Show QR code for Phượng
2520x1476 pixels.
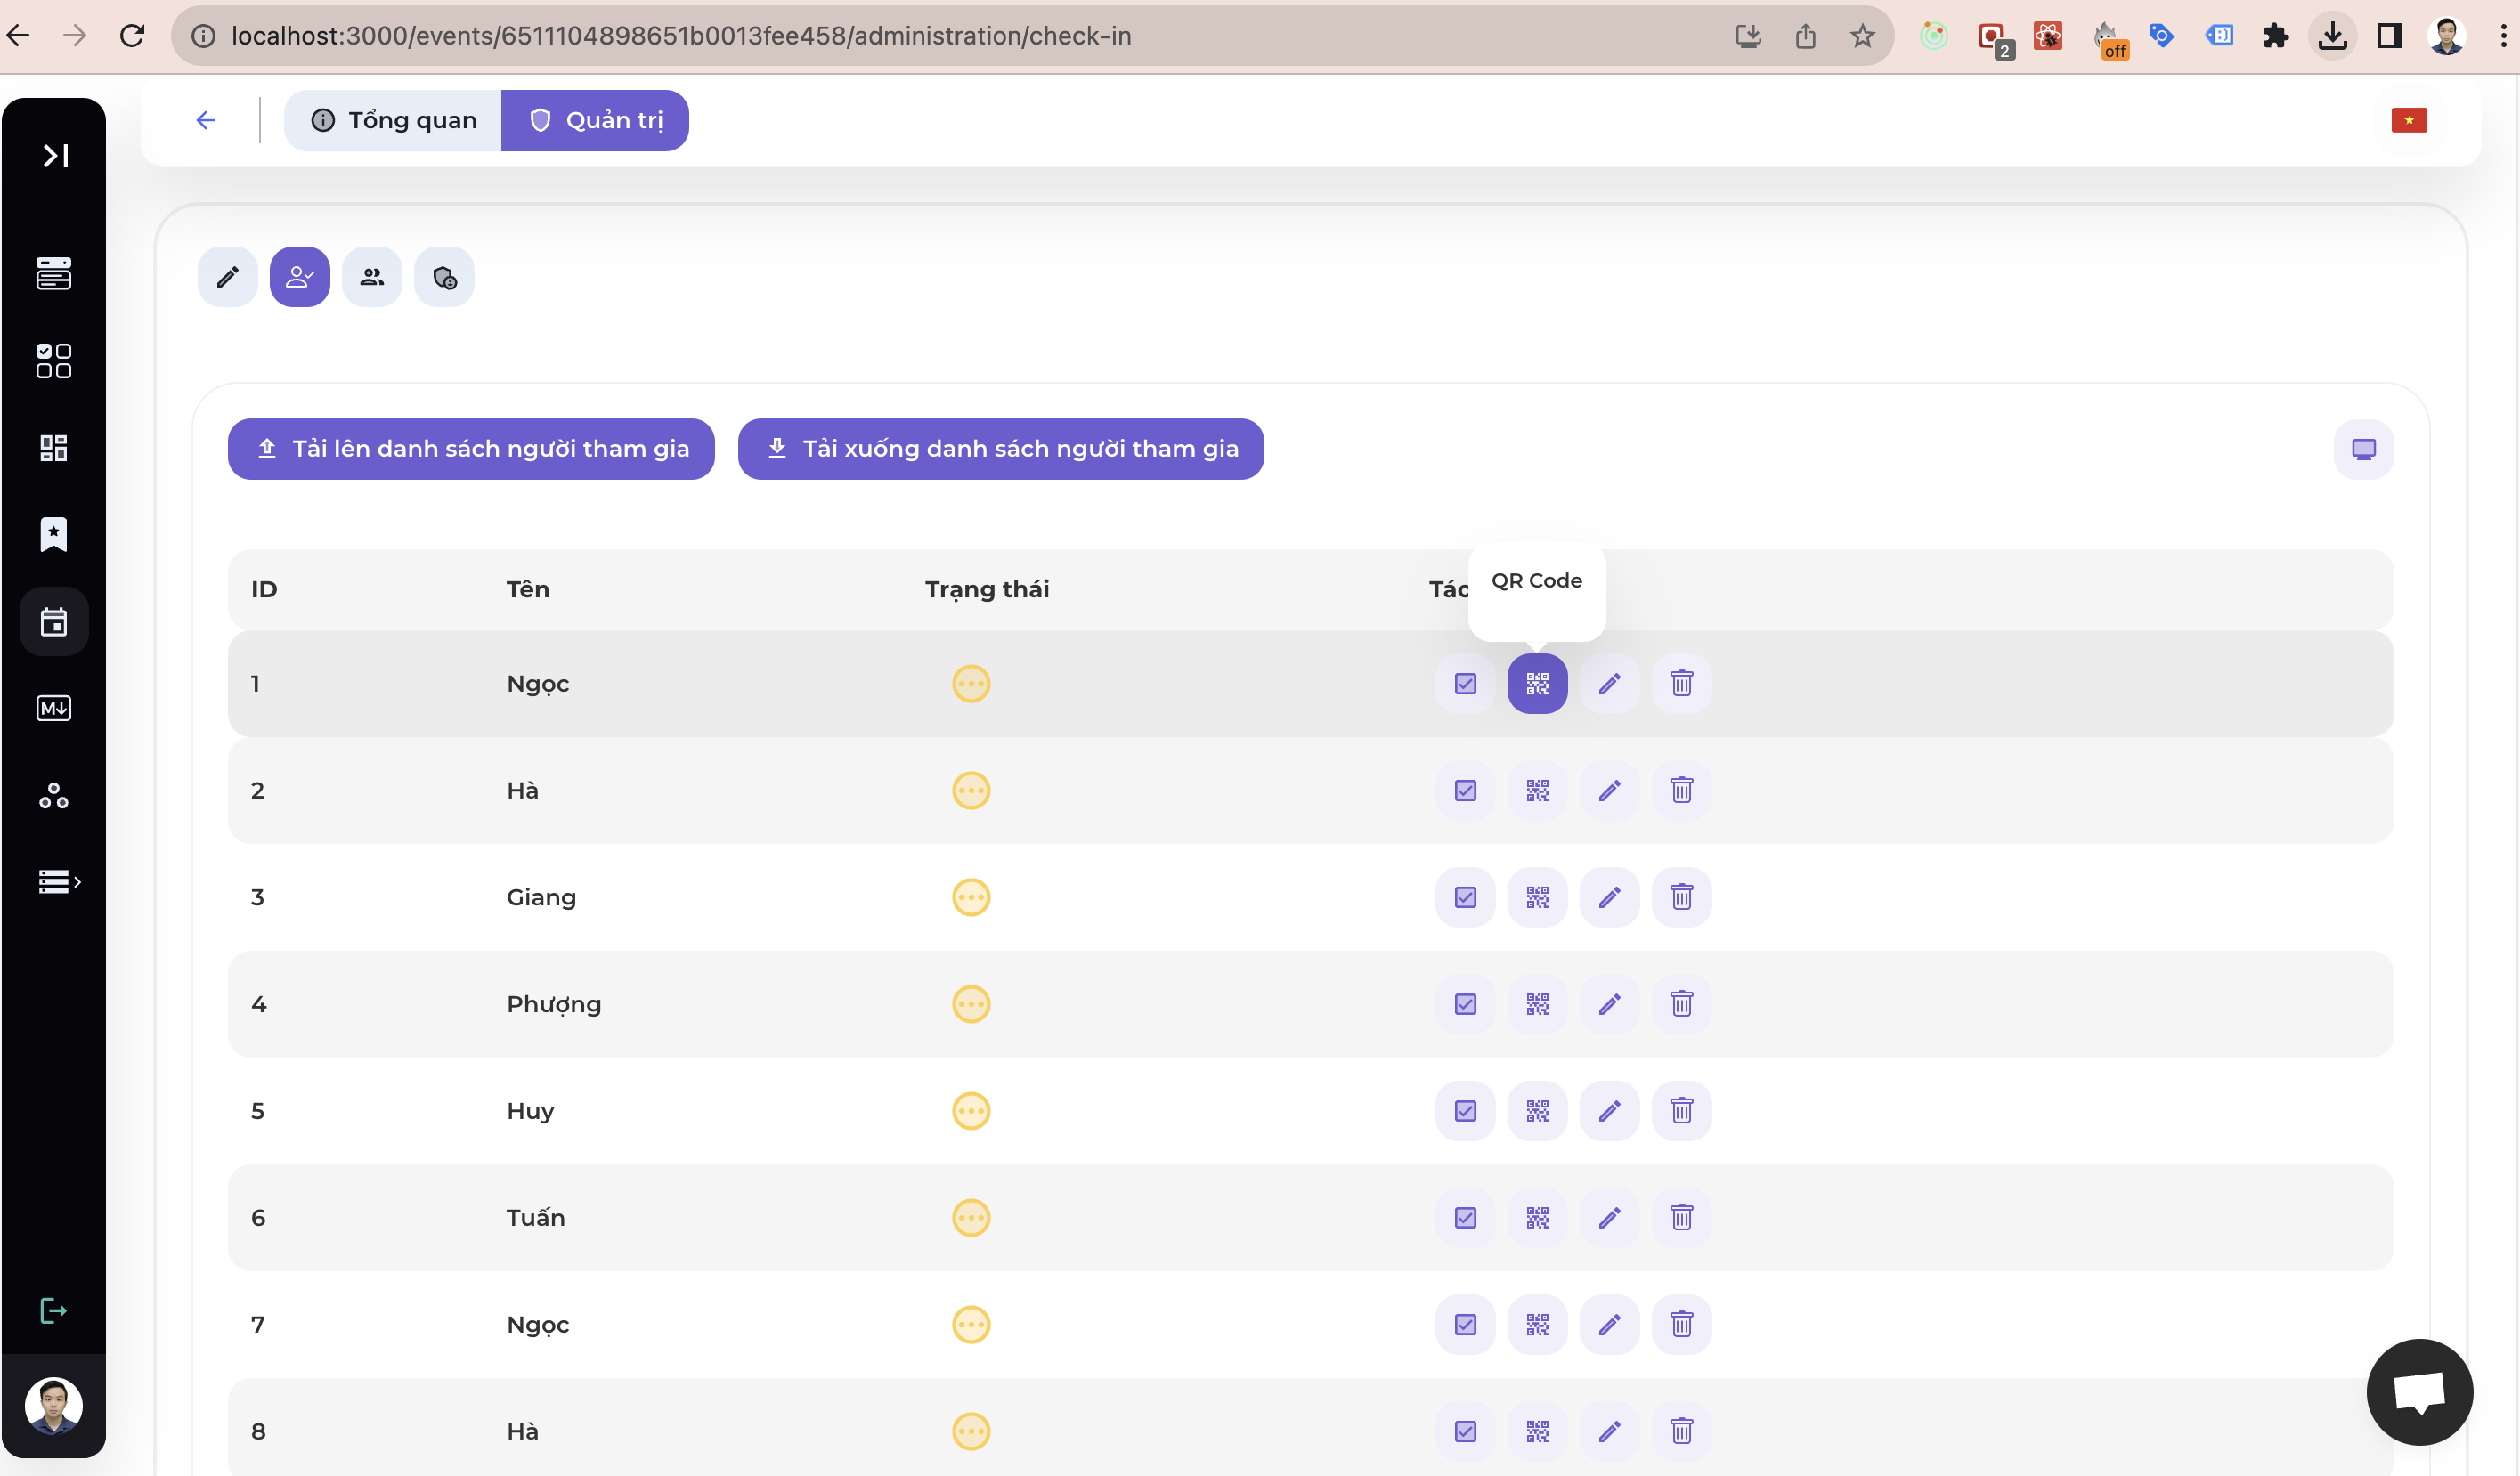[x=1537, y=1004]
